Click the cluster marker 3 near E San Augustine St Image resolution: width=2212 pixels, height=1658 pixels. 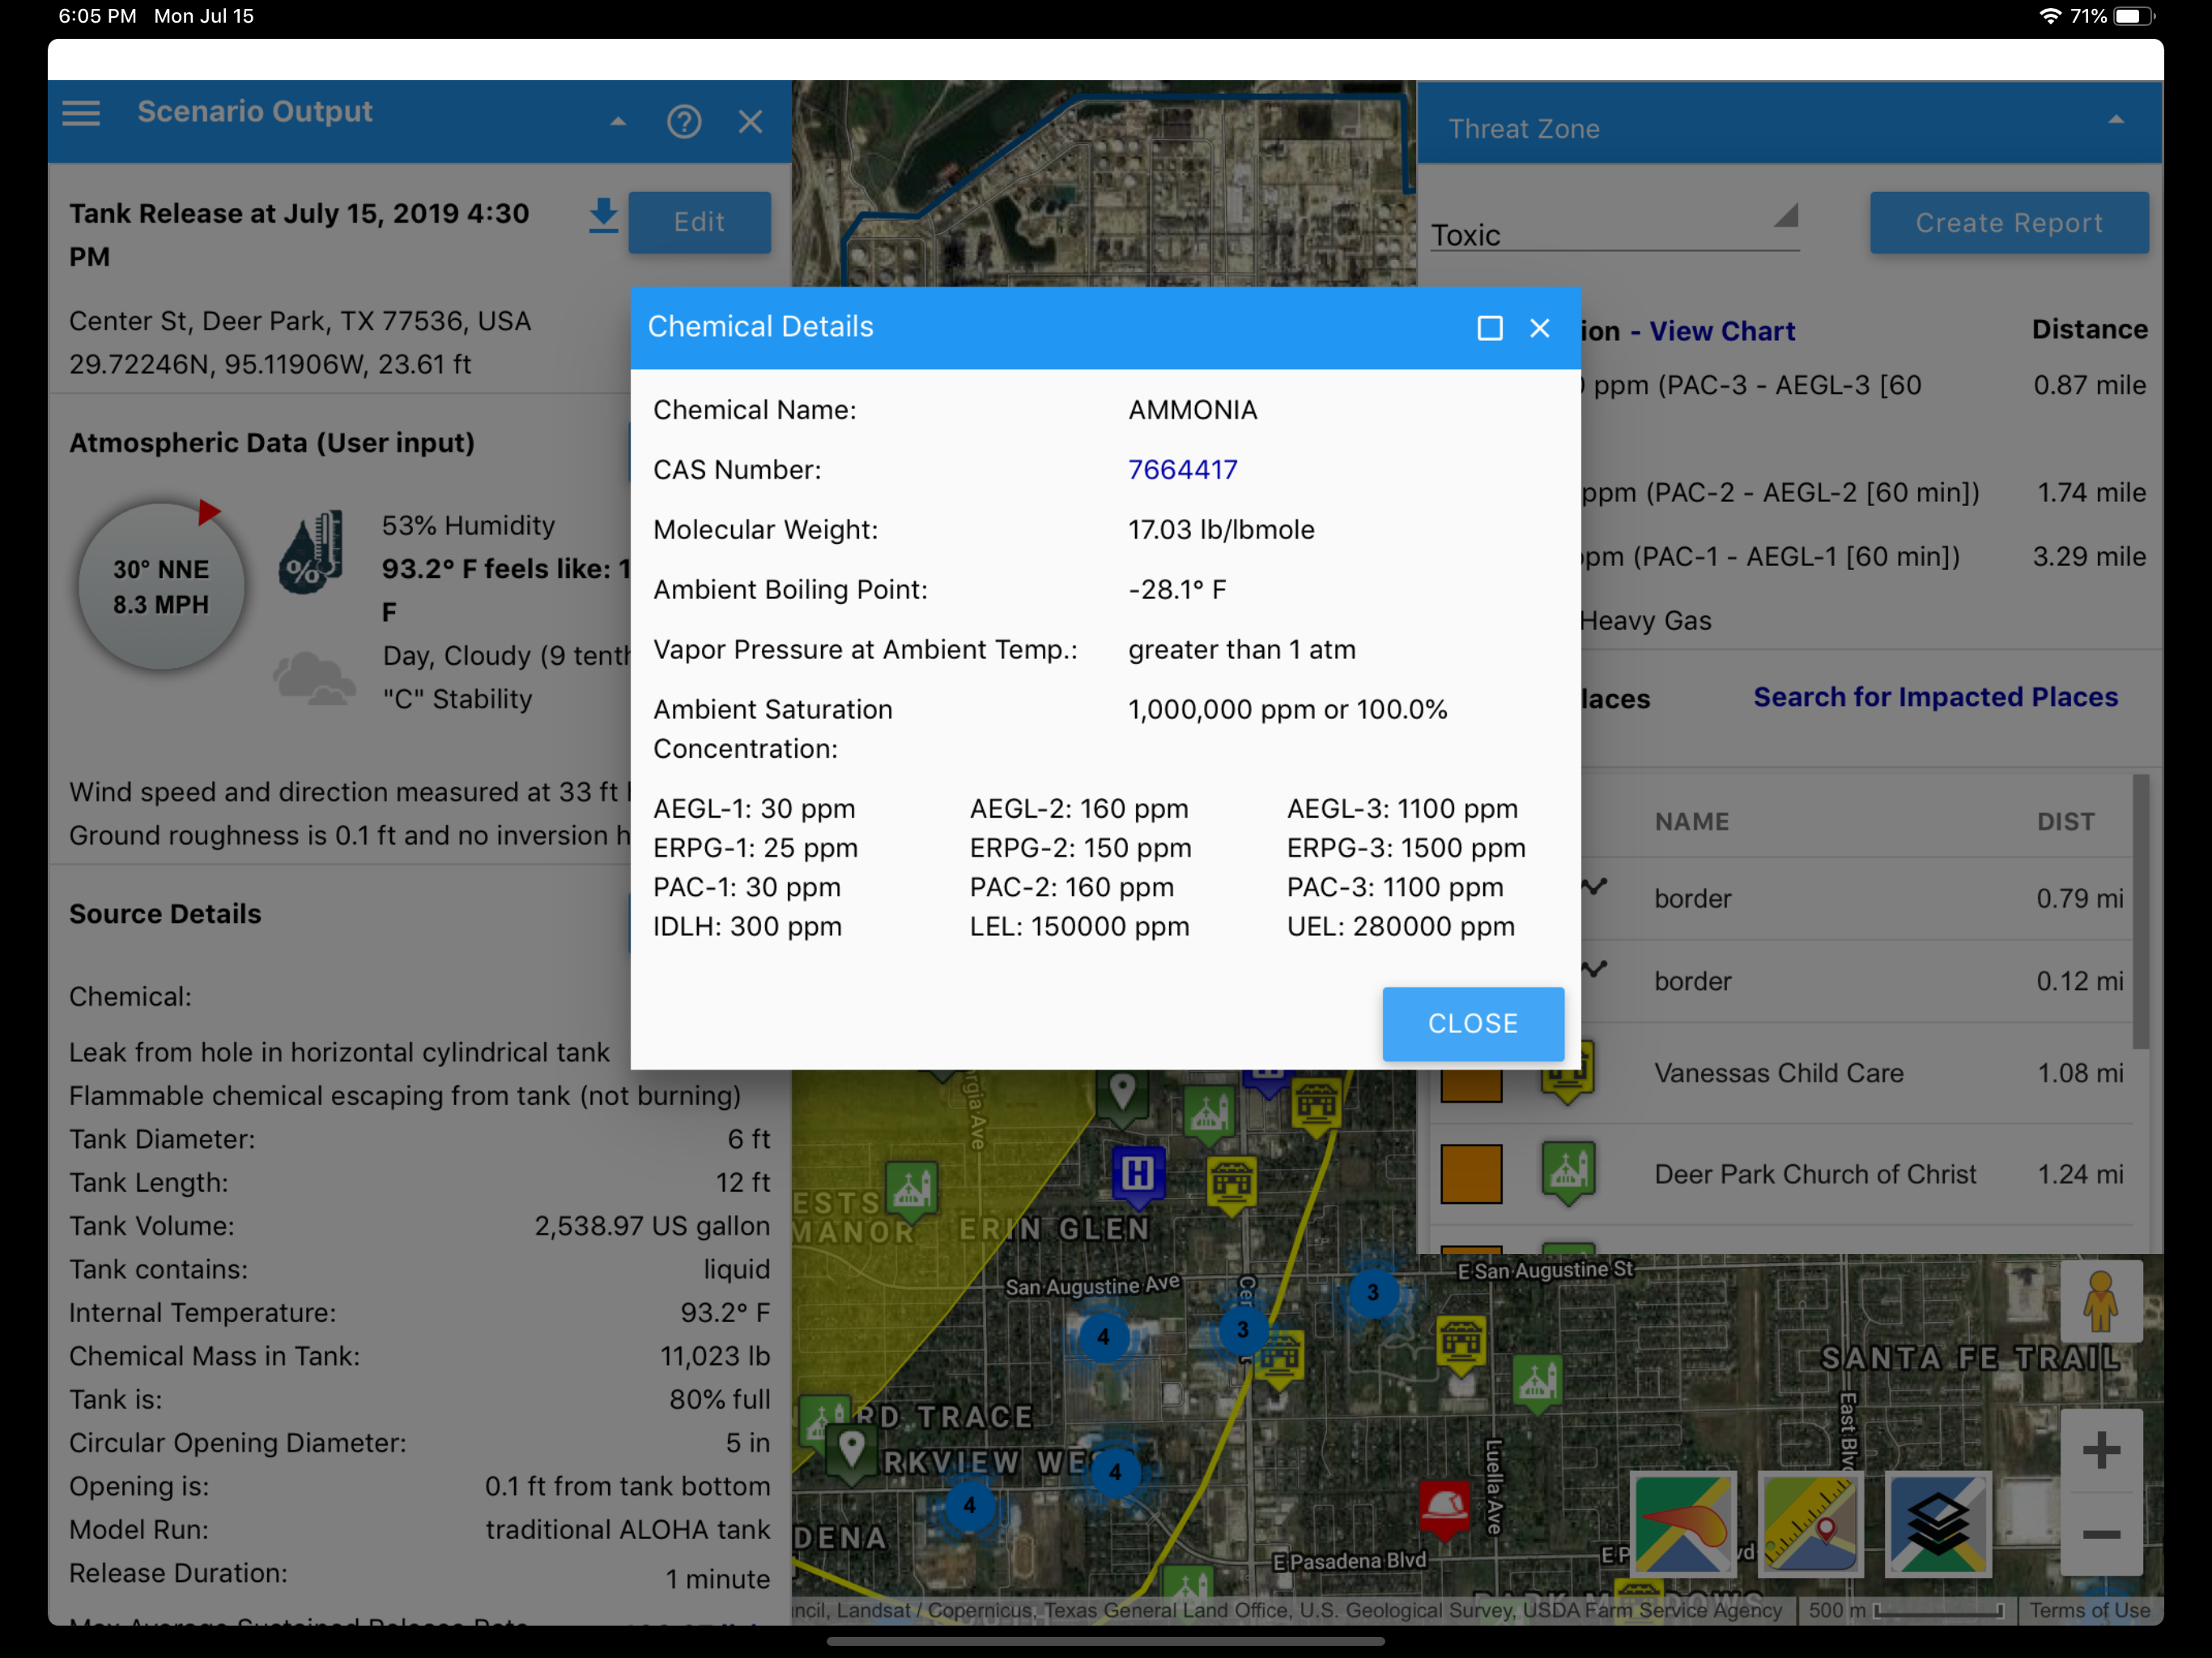pos(1372,1292)
